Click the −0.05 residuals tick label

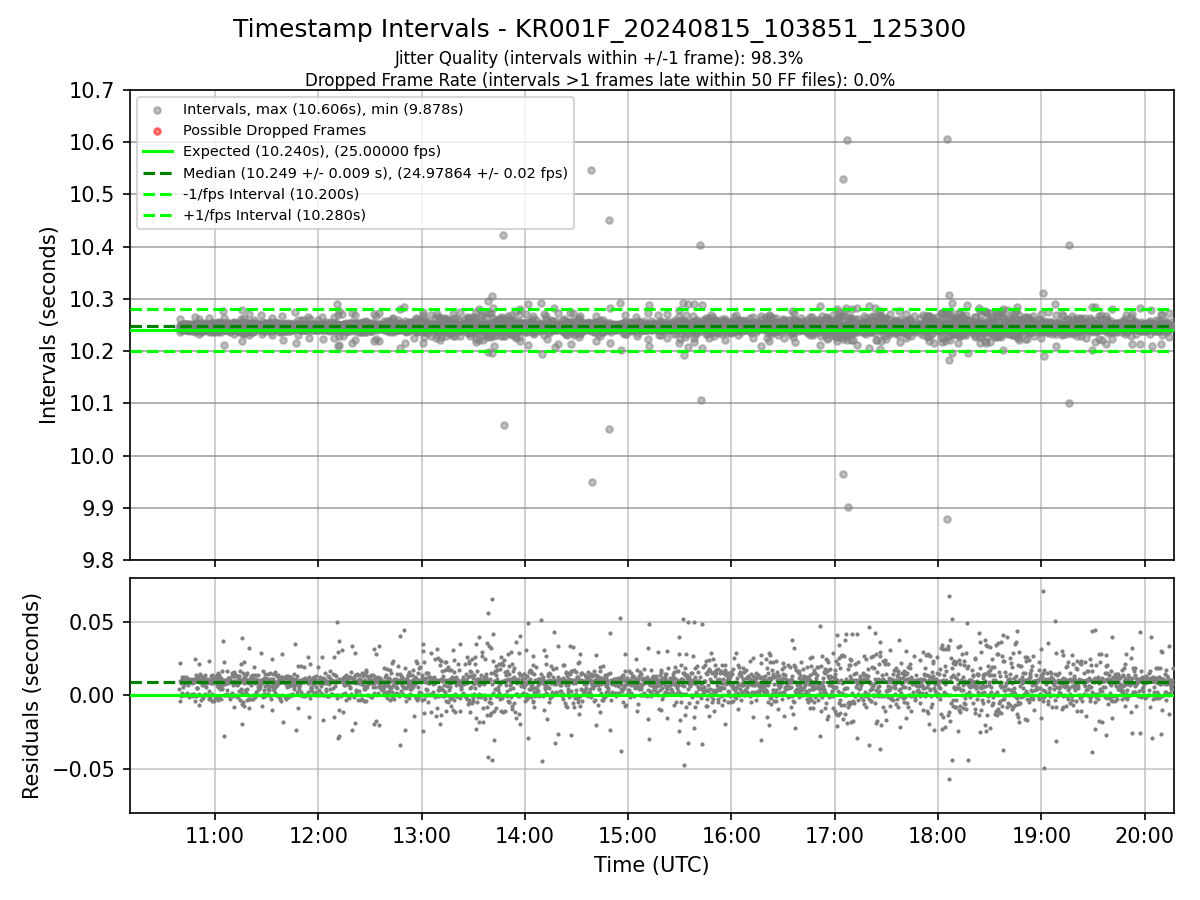tap(85, 770)
